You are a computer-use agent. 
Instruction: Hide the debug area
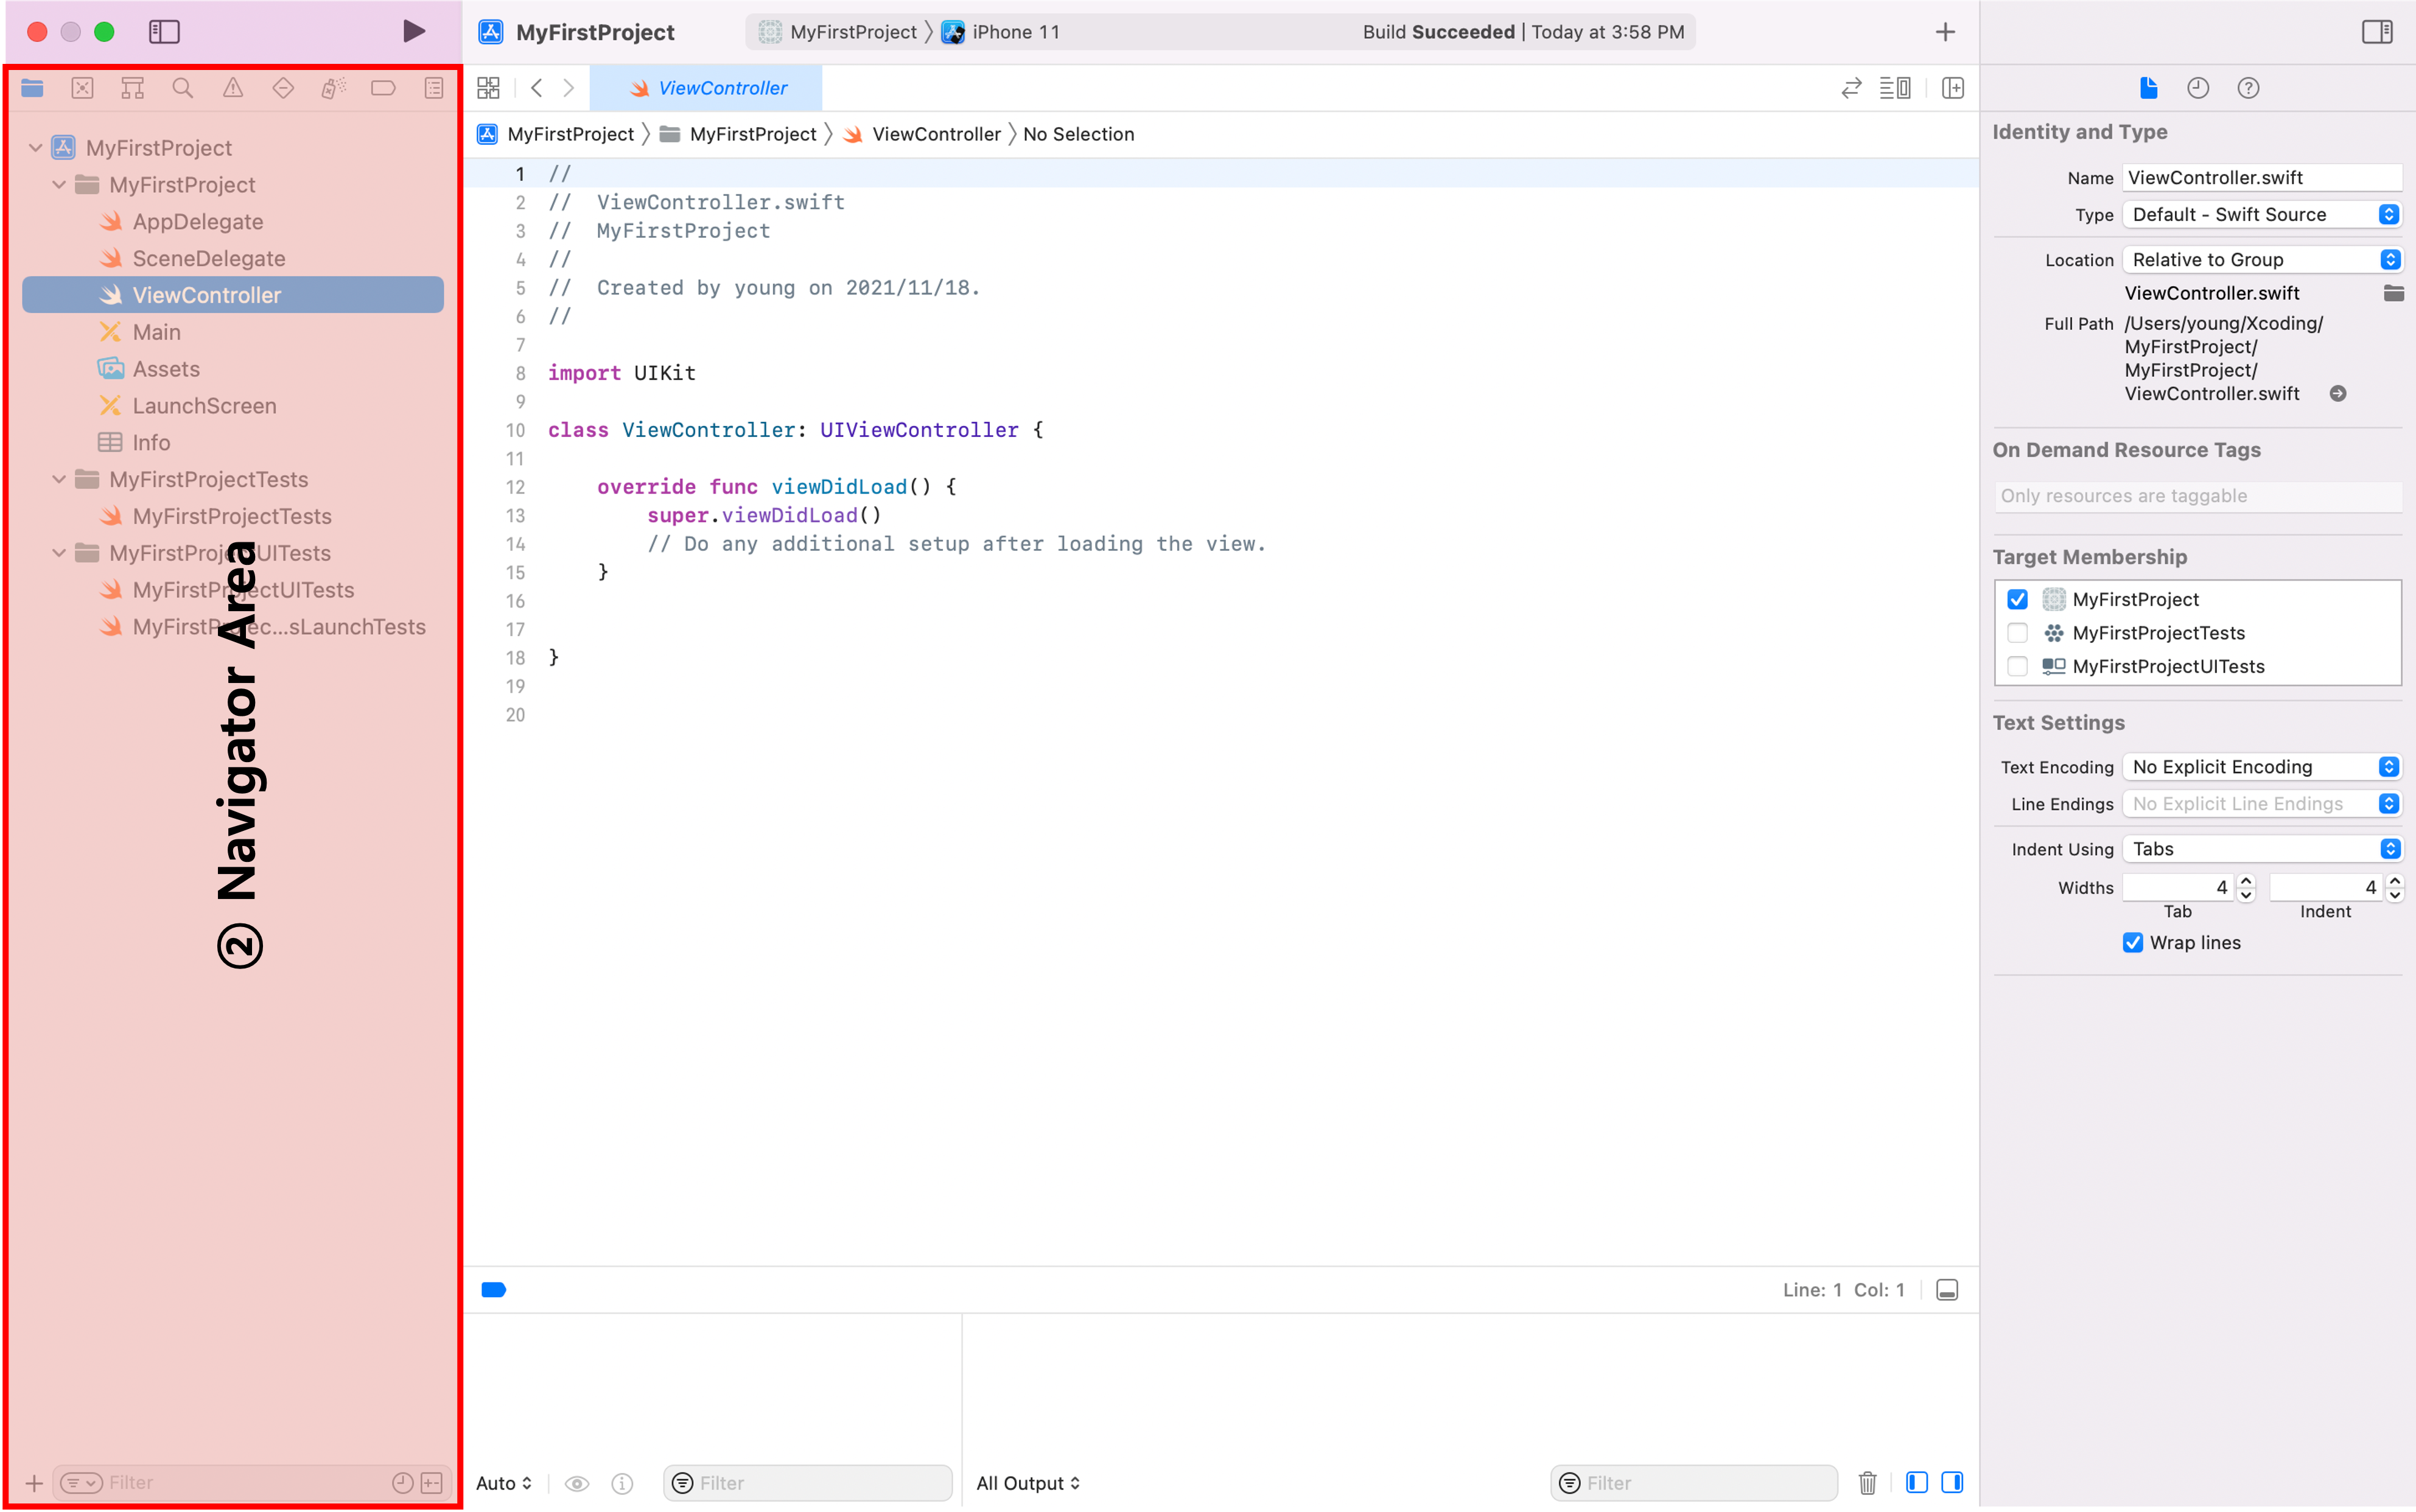click(x=1947, y=1290)
